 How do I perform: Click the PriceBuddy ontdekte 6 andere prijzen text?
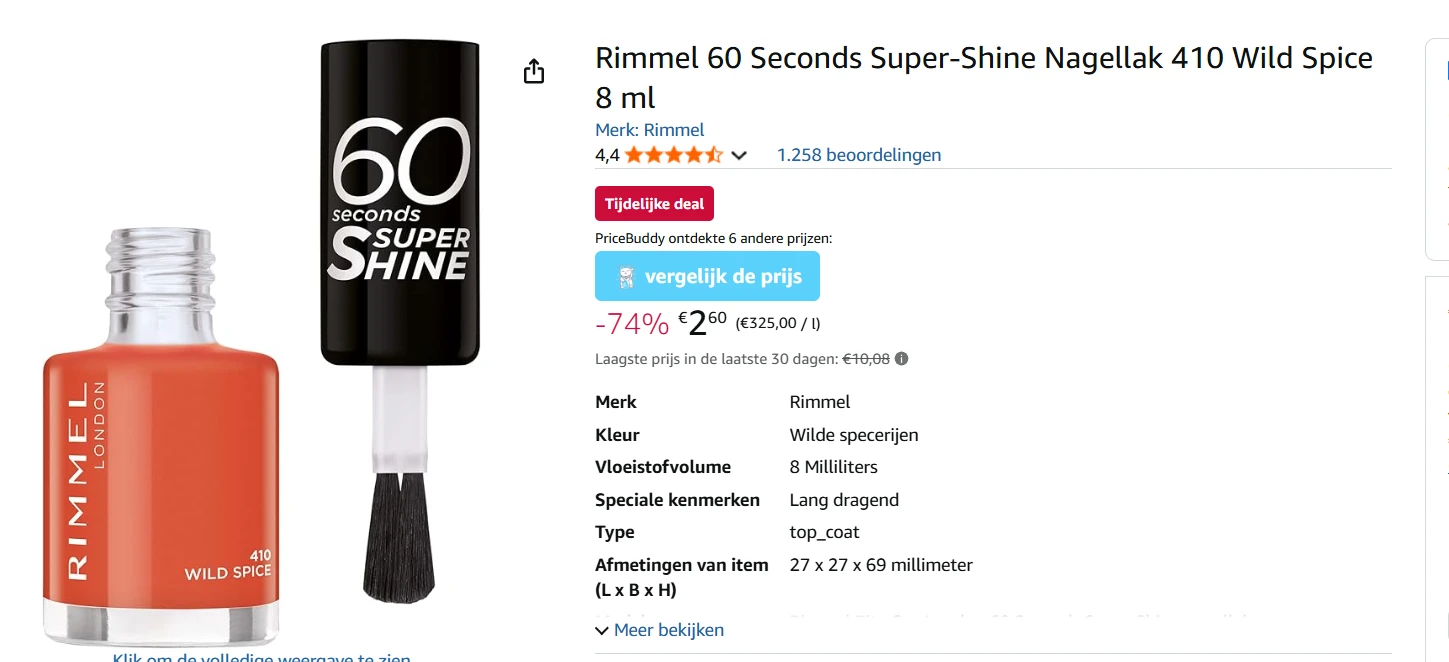pos(713,238)
